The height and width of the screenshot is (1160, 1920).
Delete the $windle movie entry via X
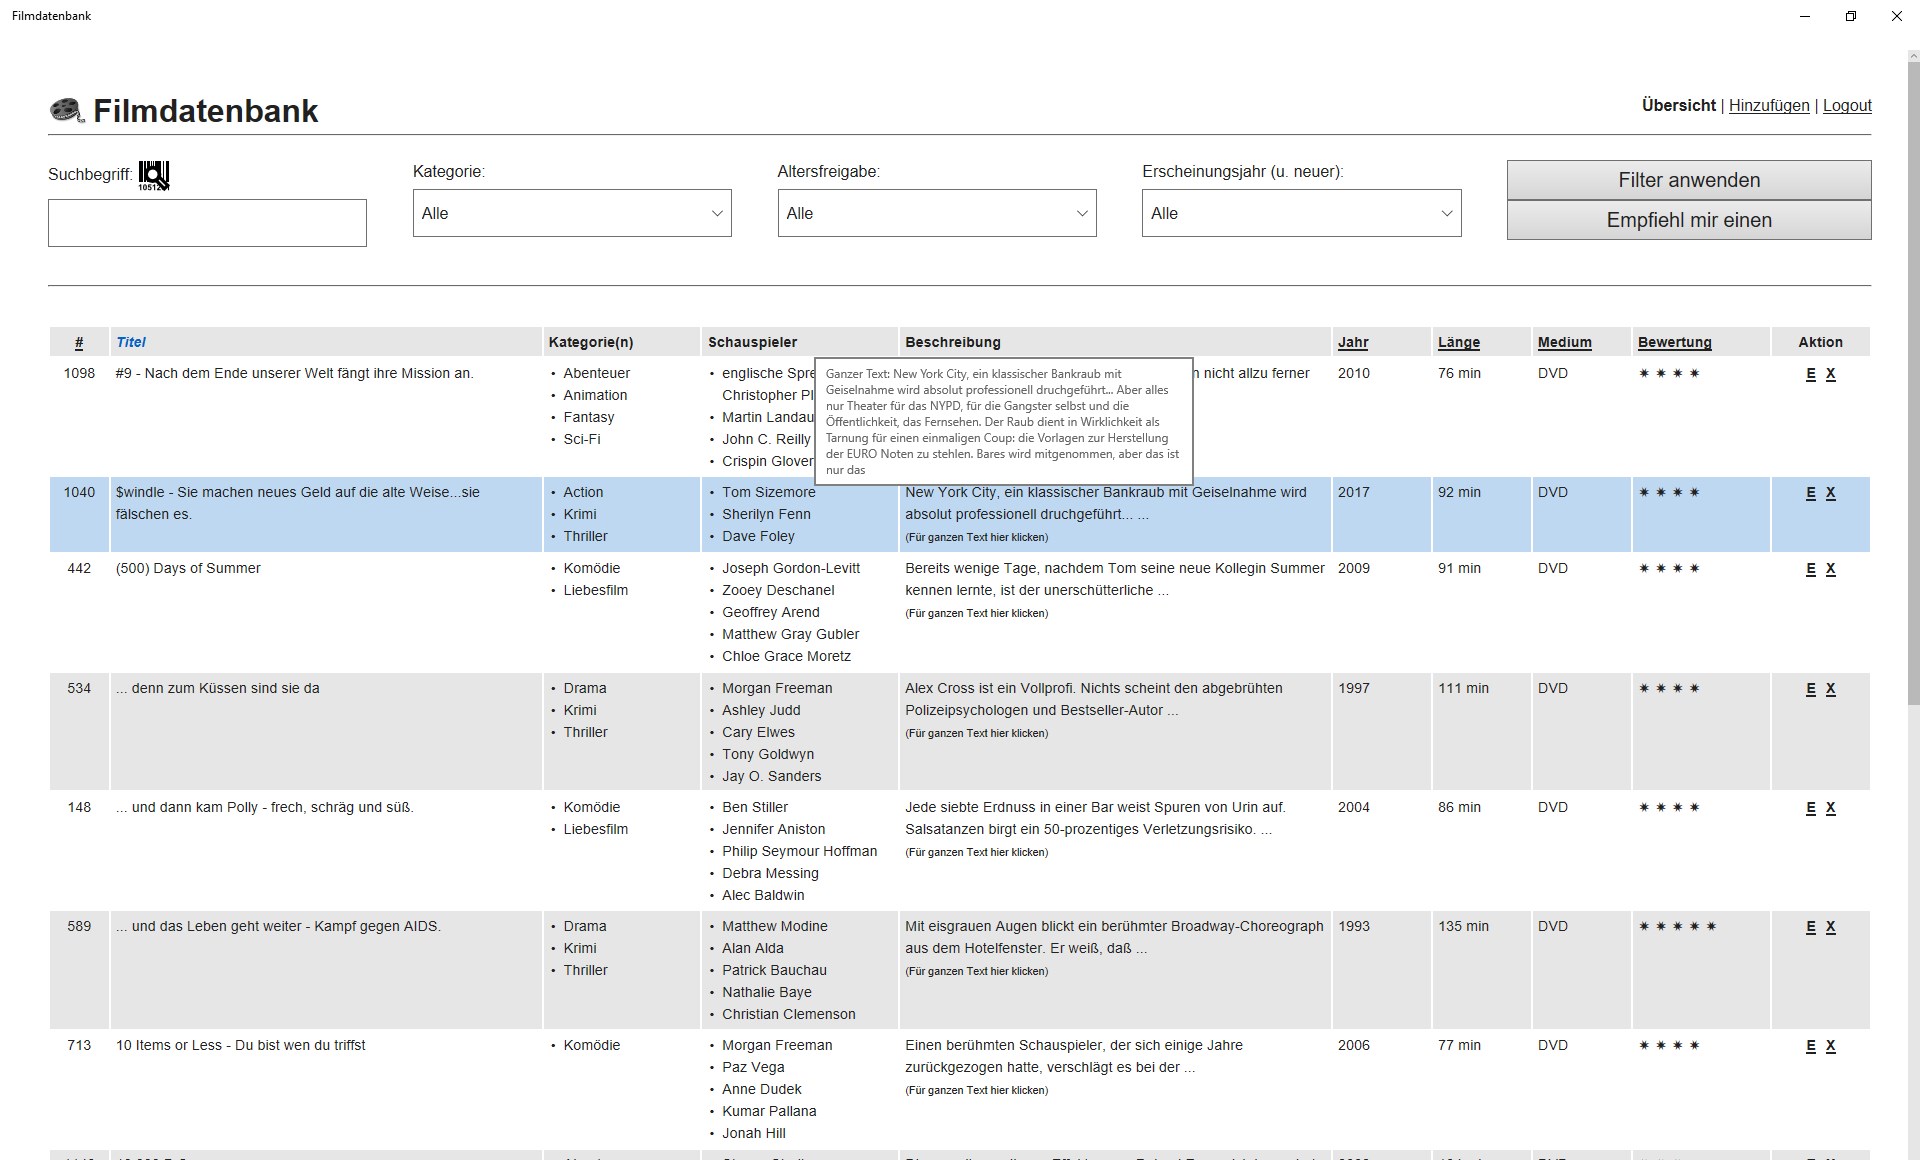pyautogui.click(x=1830, y=493)
